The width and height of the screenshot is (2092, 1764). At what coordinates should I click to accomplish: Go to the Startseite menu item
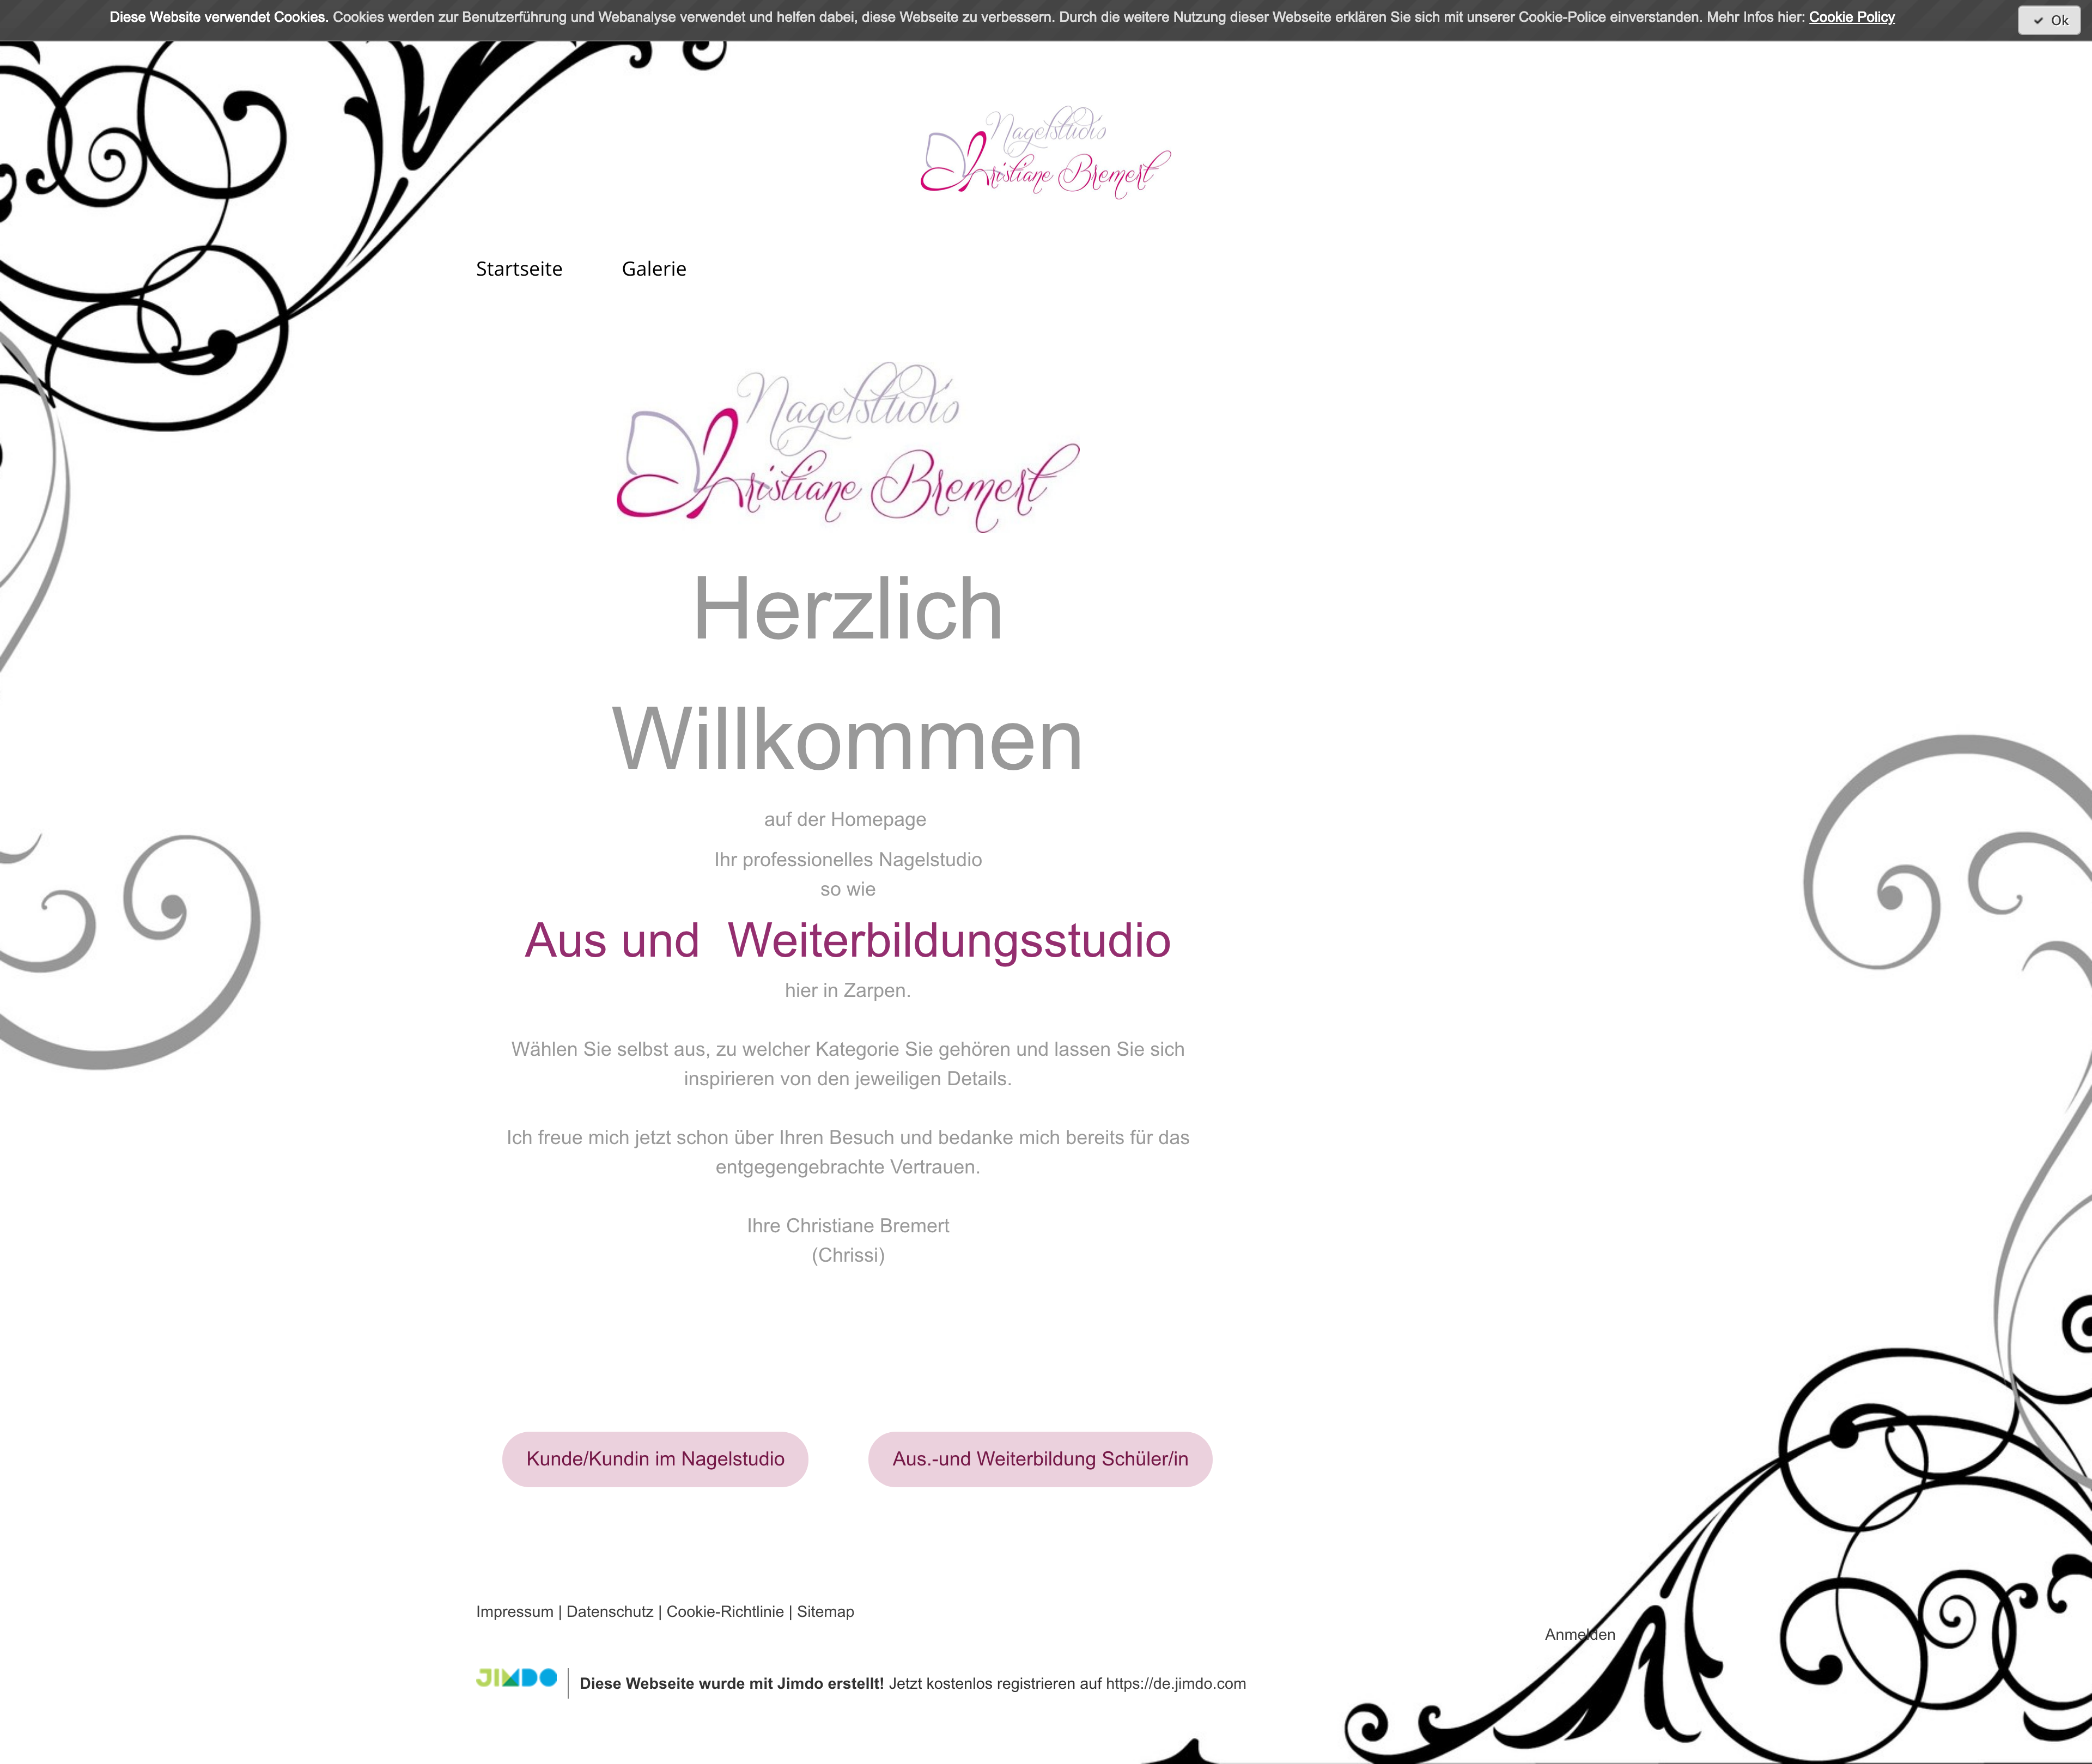[518, 269]
